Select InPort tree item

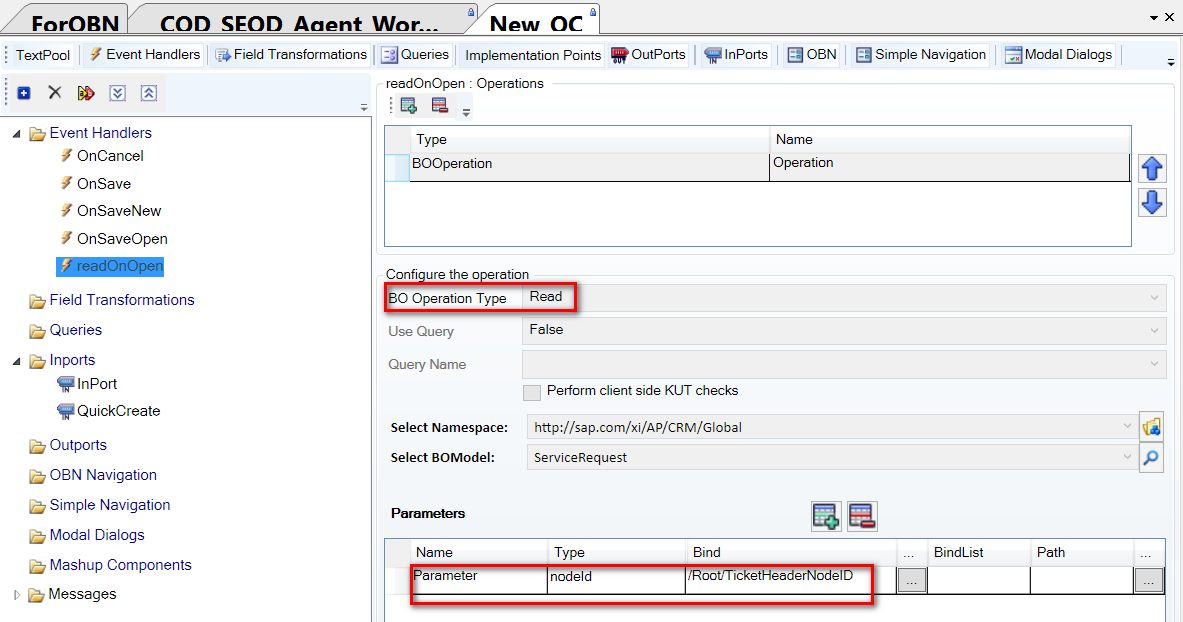tap(97, 383)
